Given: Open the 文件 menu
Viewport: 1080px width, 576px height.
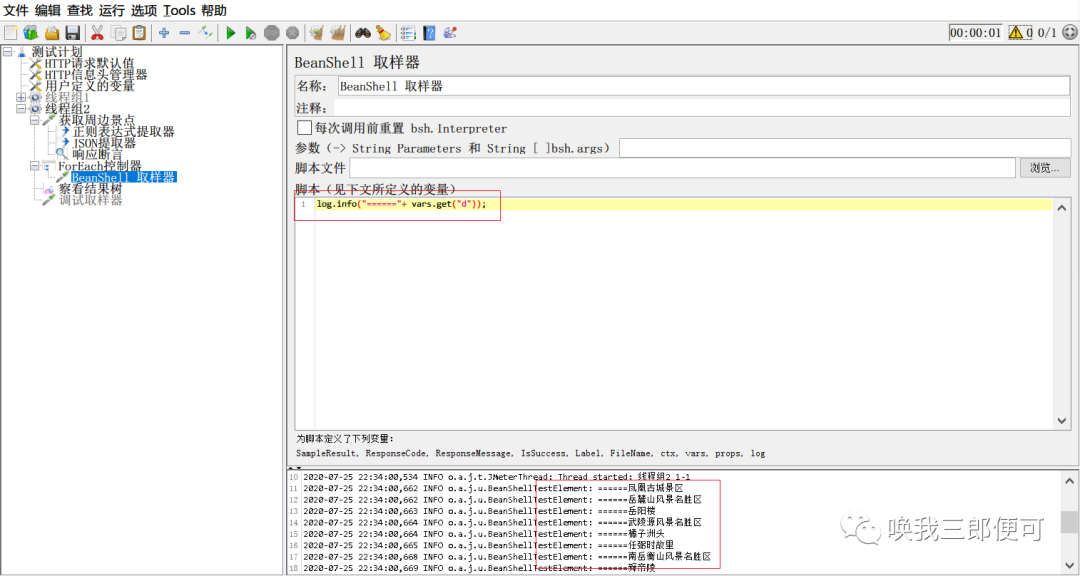Looking at the screenshot, I should tap(16, 10).
